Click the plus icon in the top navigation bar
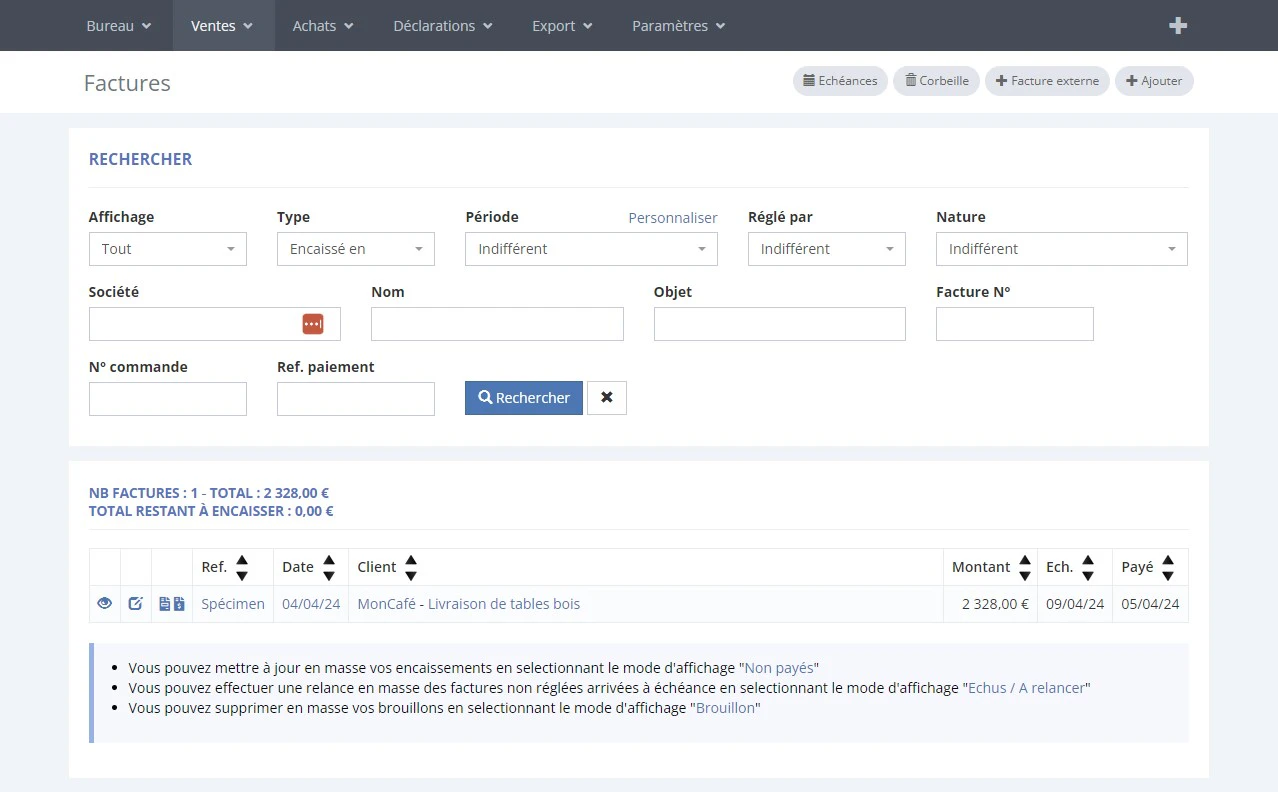The width and height of the screenshot is (1278, 792). [1178, 26]
